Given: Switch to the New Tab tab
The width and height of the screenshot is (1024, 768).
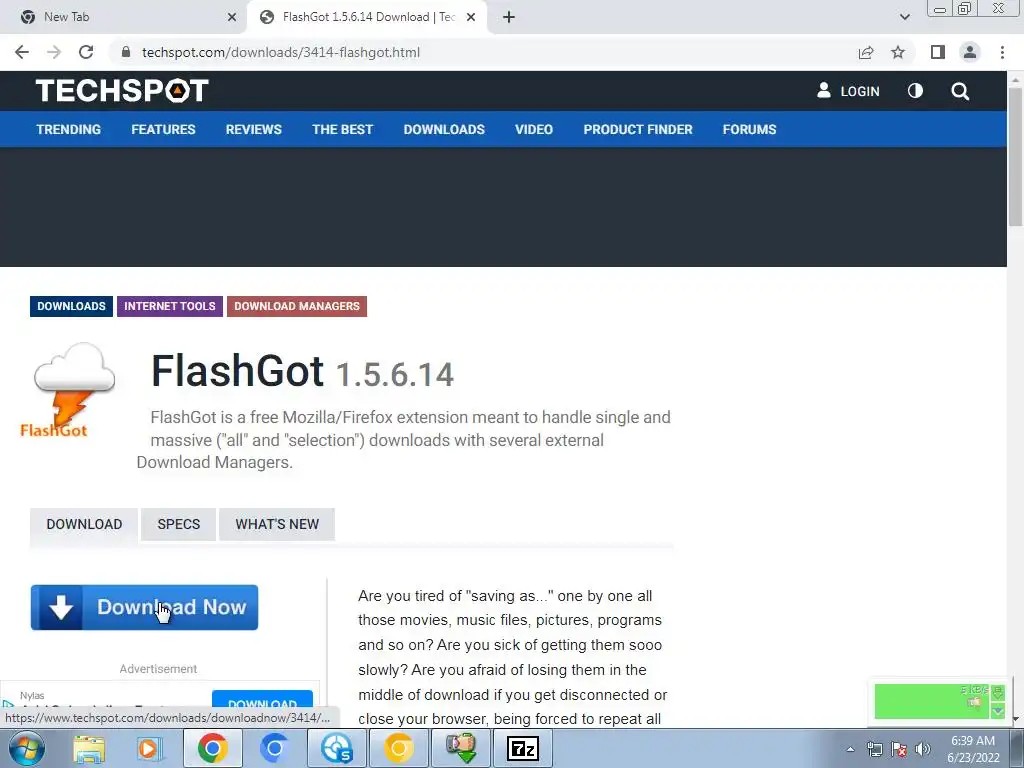Looking at the screenshot, I should tap(124, 17).
